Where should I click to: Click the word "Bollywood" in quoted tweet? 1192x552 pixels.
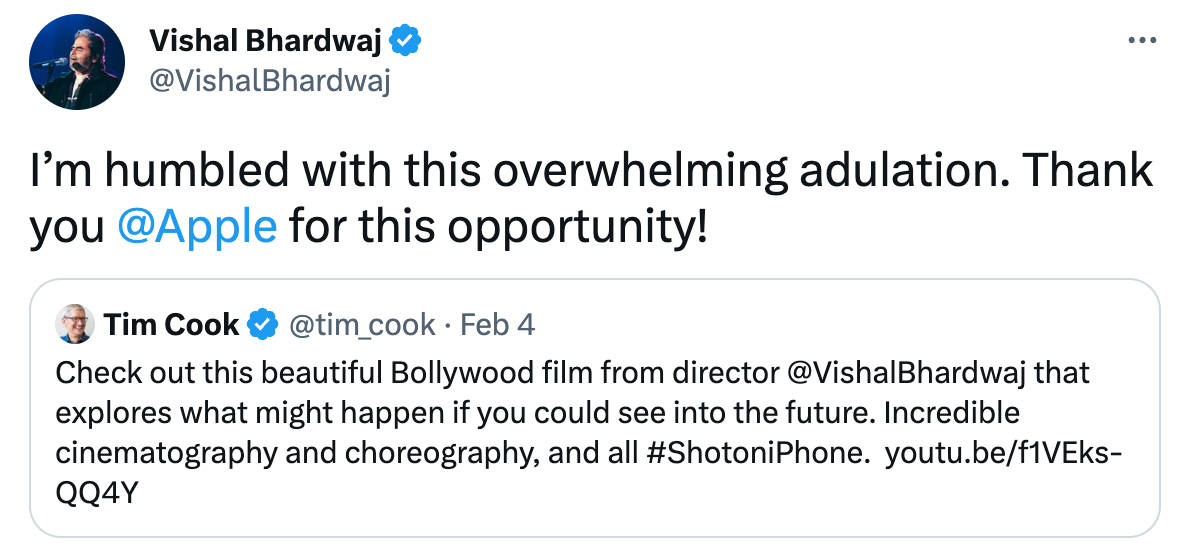point(447,373)
